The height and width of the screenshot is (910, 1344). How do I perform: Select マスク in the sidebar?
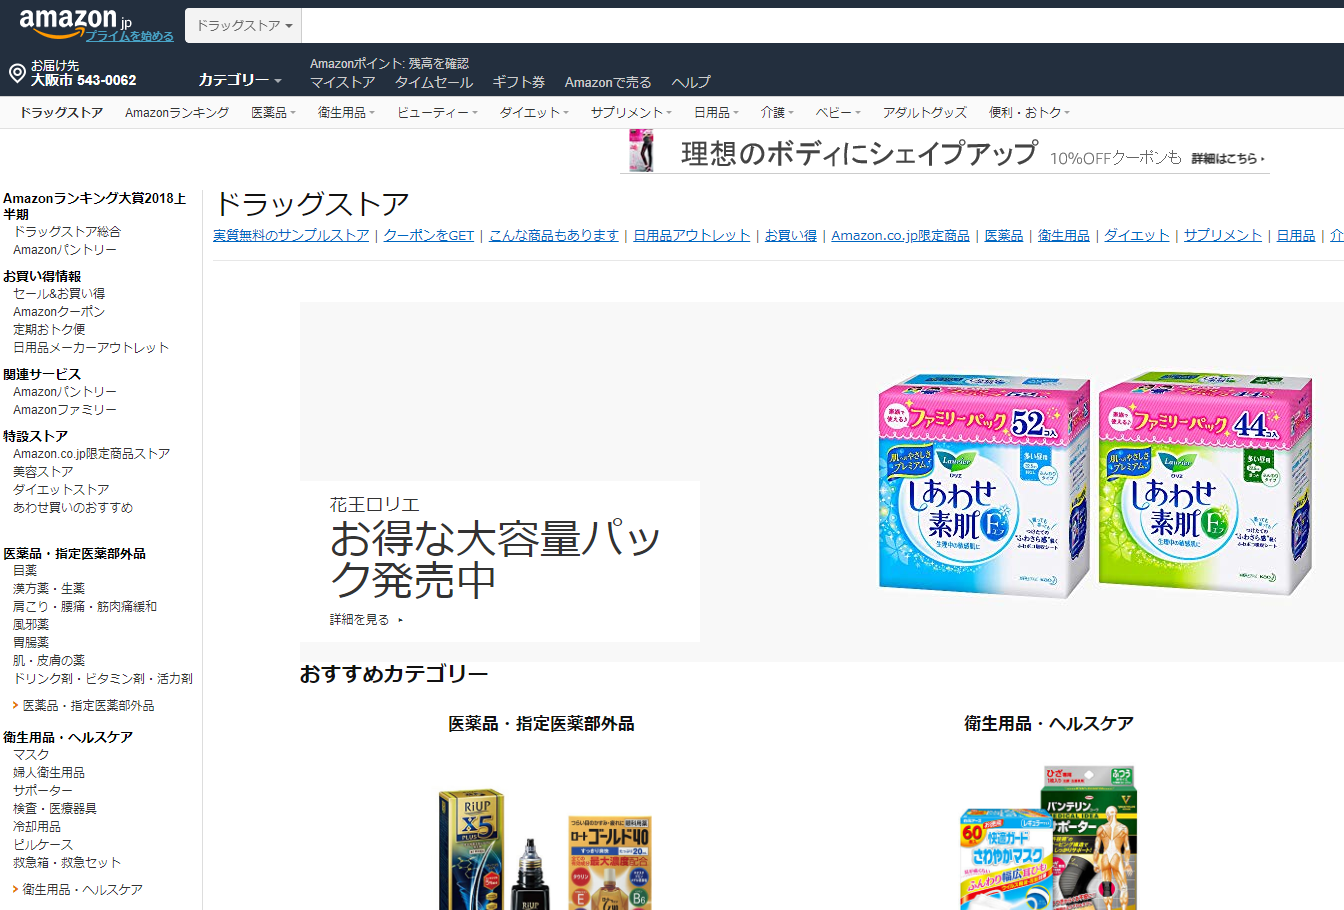pos(31,755)
